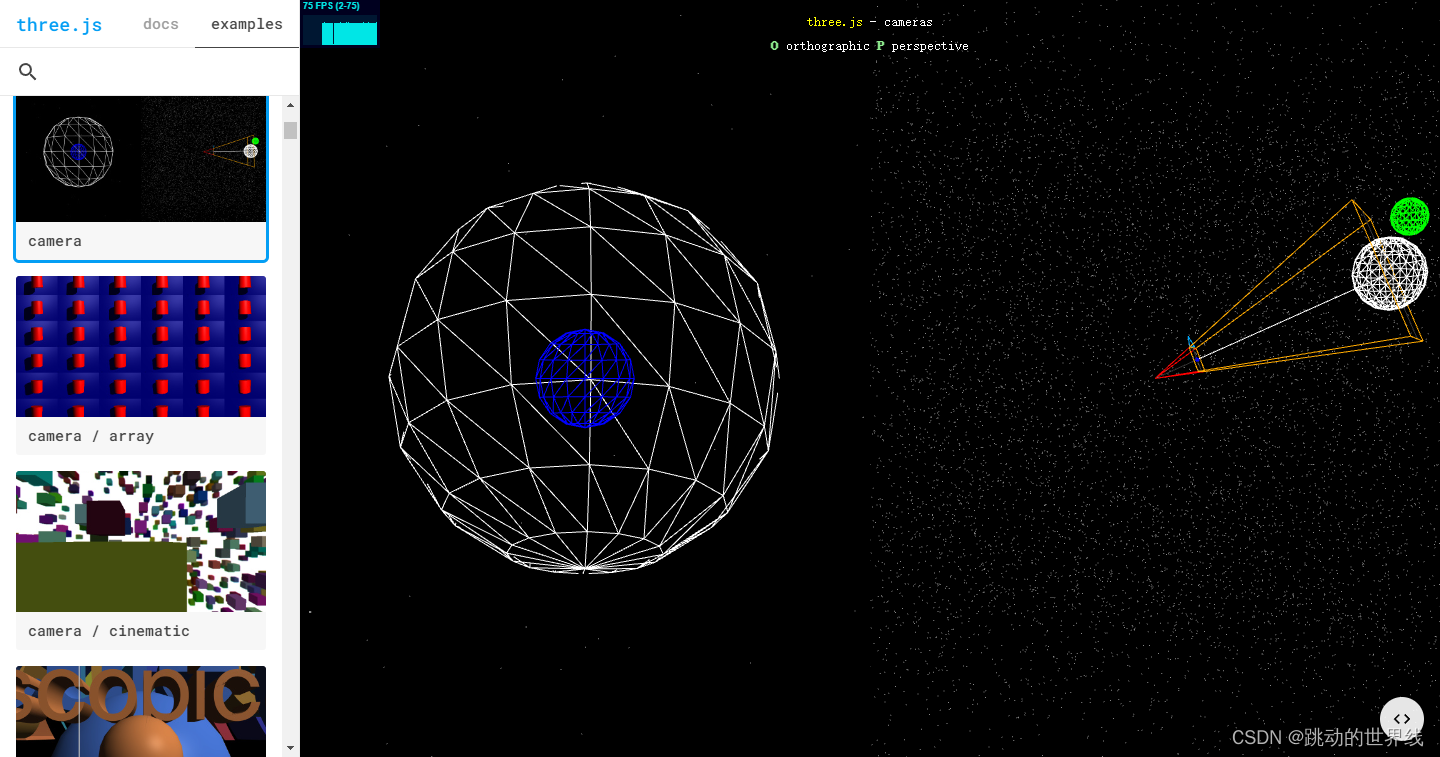1440x757 pixels.
Task: Click the 'camera / cinematic' label
Action: click(x=109, y=631)
